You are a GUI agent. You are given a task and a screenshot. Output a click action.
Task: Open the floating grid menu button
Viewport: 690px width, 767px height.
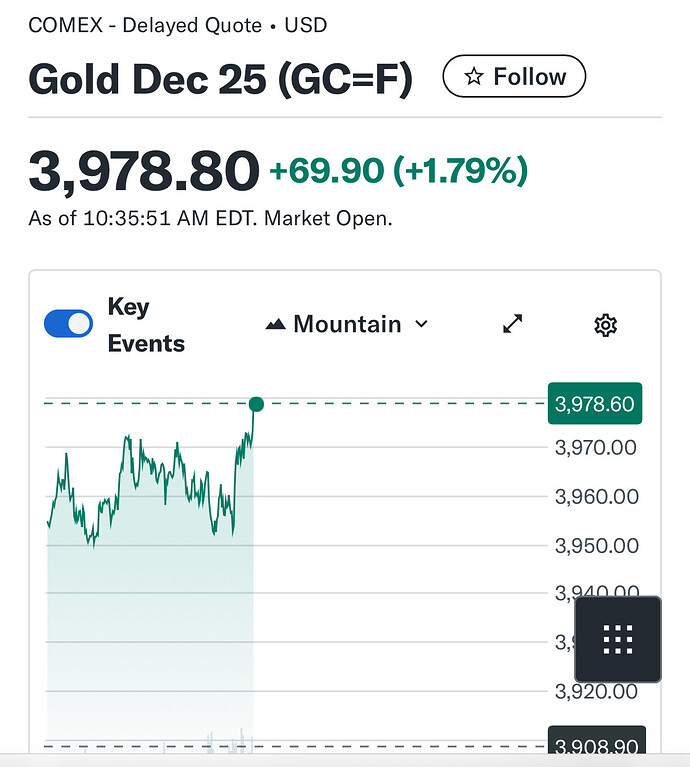tap(618, 639)
